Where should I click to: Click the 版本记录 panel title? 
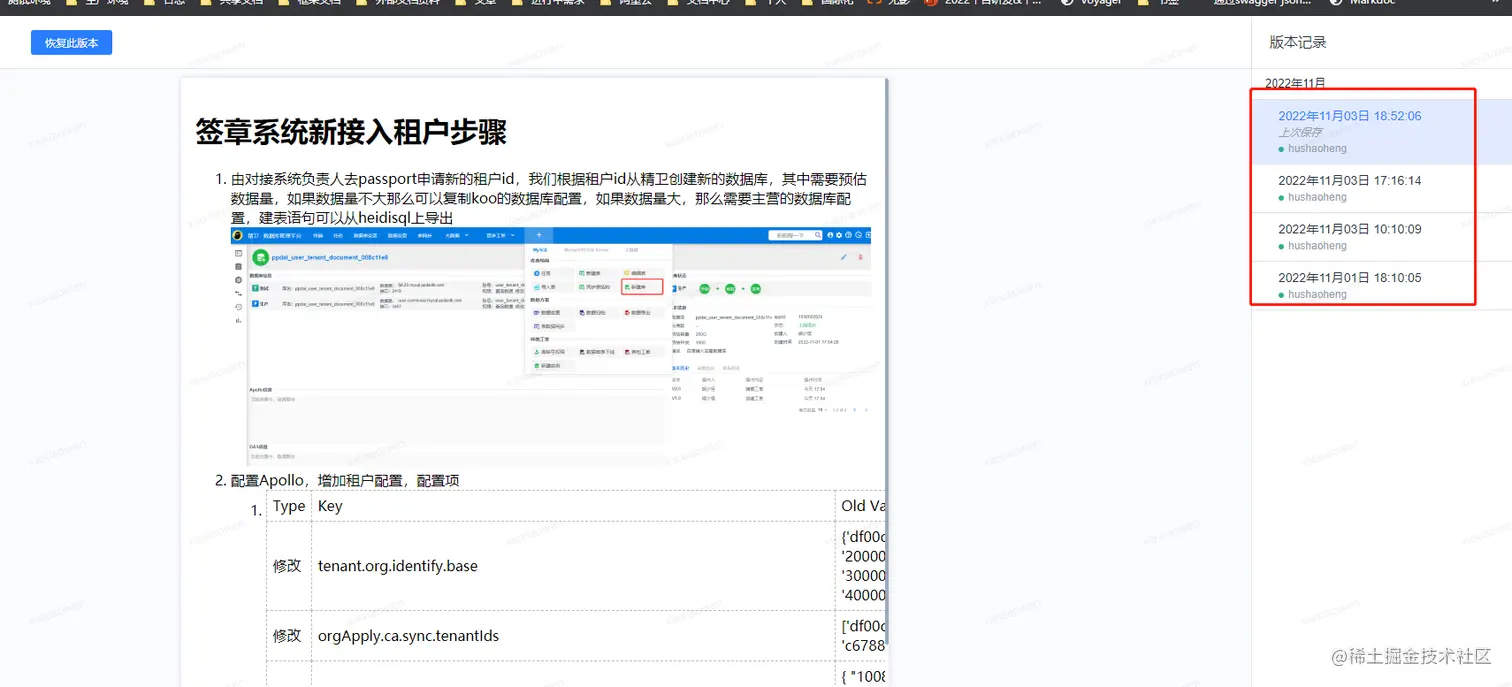[1298, 42]
